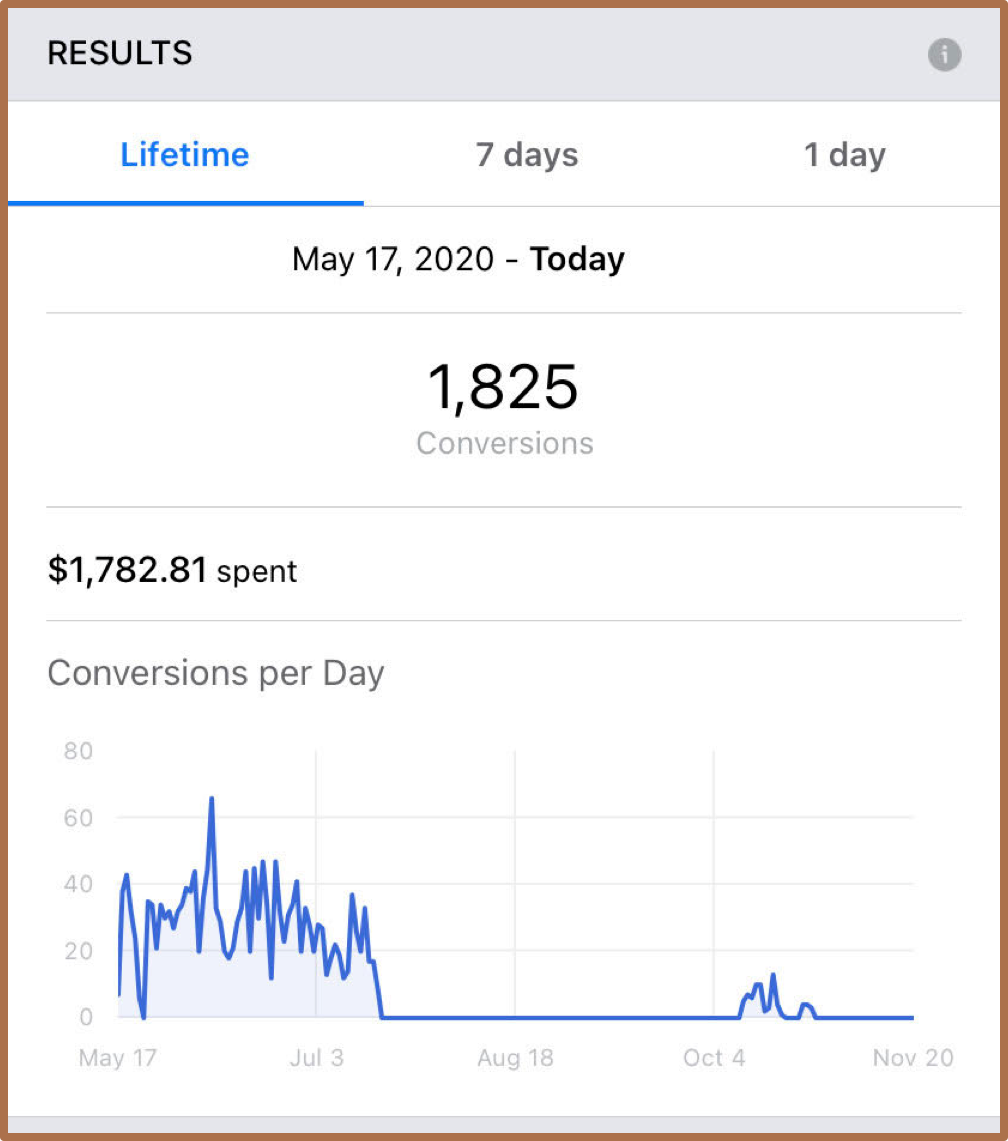
Task: Click the Conversions per Day chart title
Action: [x=216, y=673]
